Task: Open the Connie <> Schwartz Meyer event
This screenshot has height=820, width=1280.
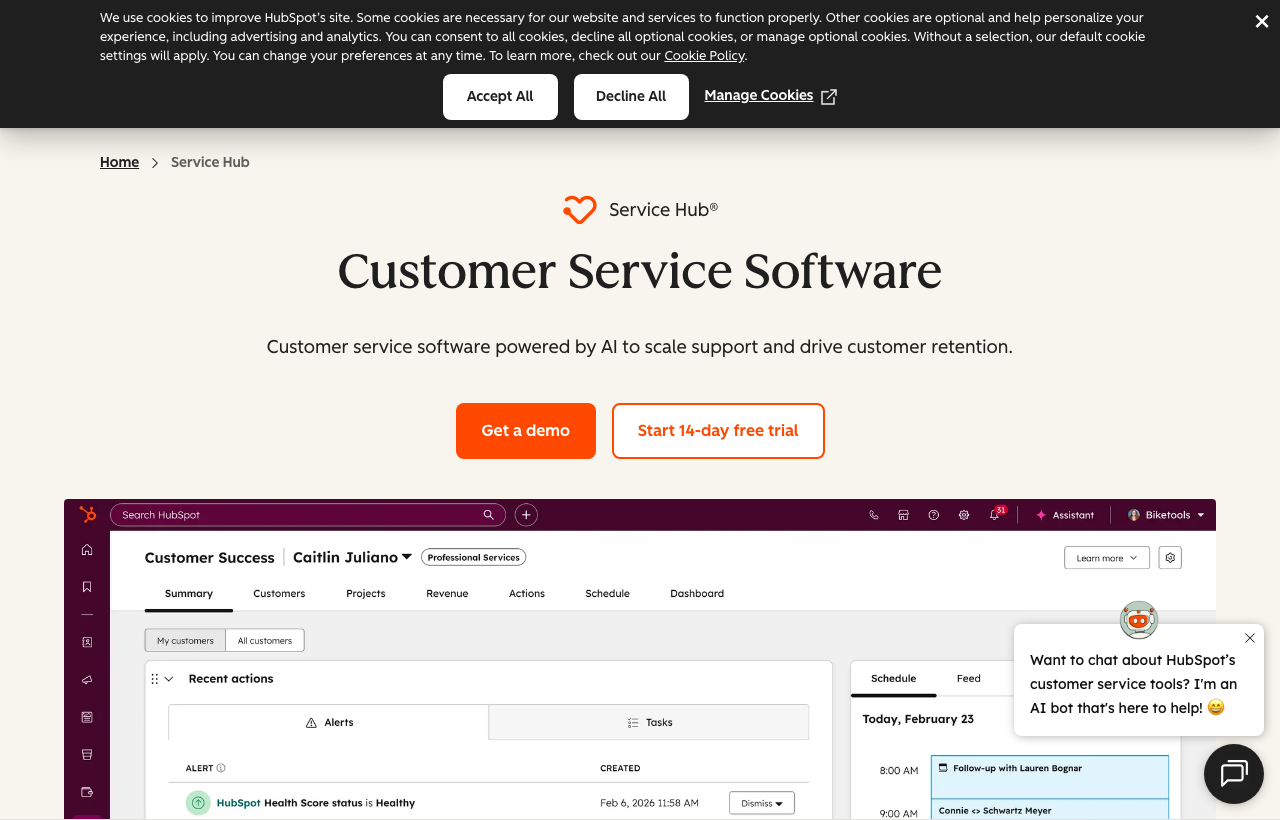Action: (1049, 810)
